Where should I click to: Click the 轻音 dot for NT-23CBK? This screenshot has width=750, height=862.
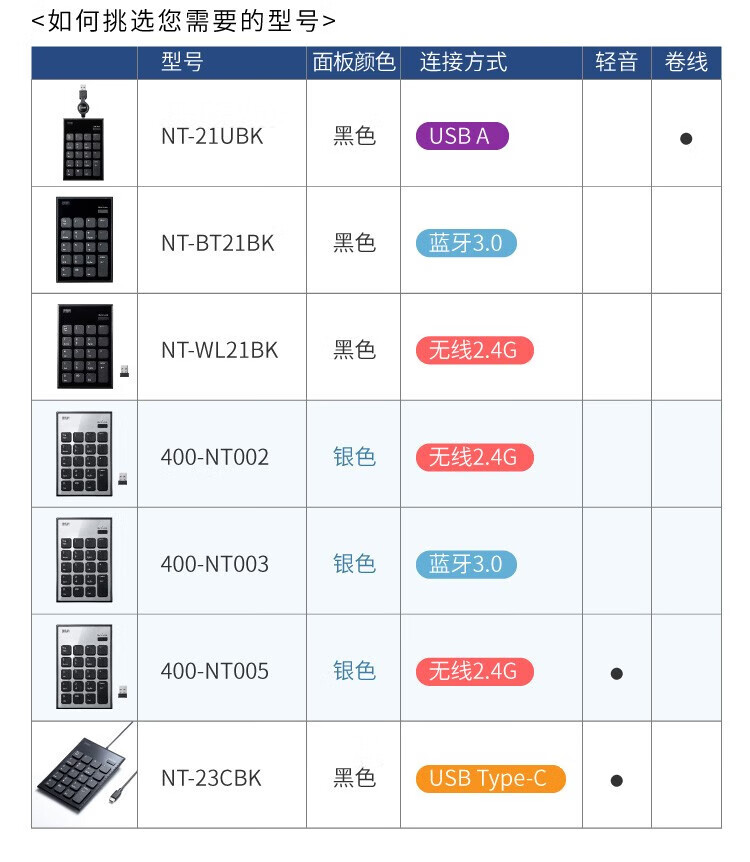616,780
